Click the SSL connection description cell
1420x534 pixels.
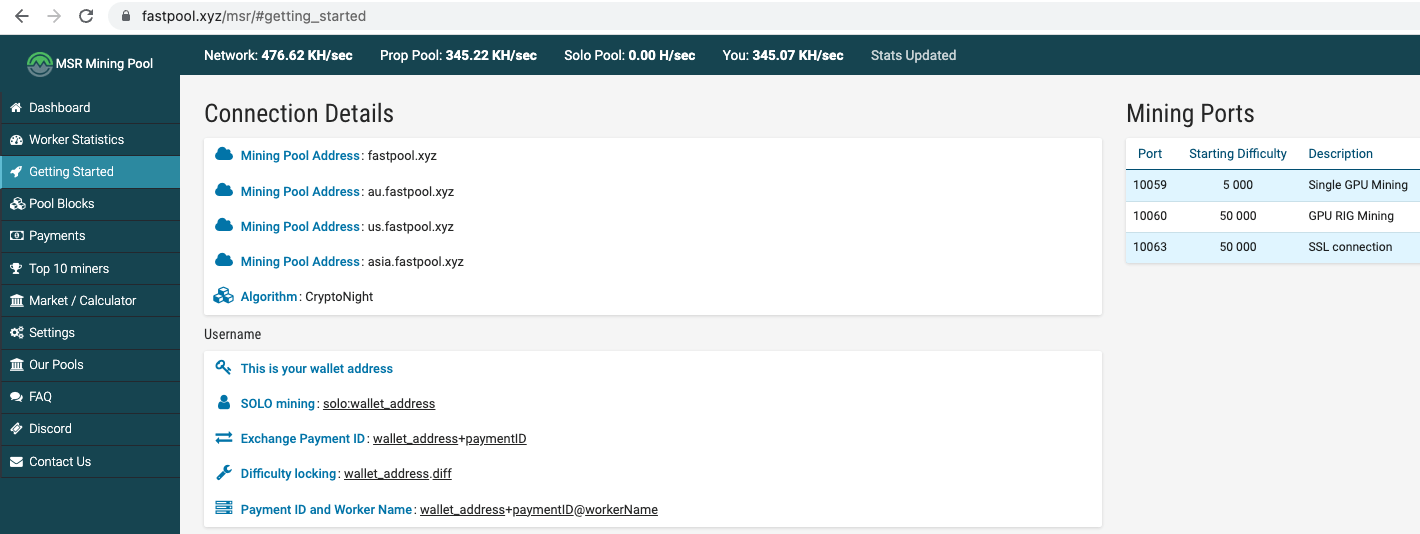coord(1350,247)
